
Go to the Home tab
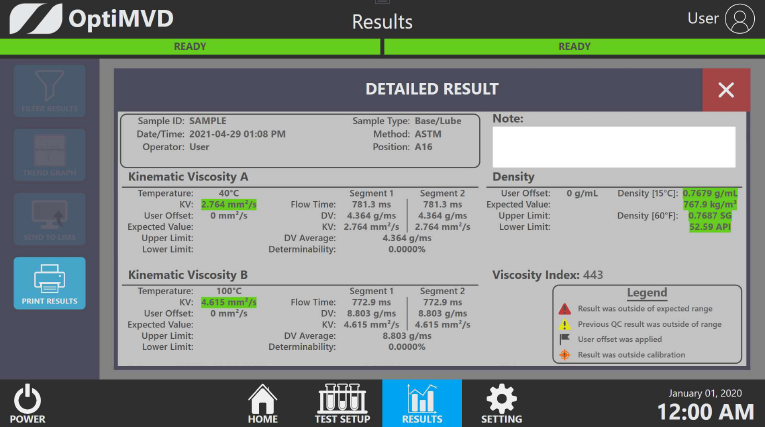(262, 404)
